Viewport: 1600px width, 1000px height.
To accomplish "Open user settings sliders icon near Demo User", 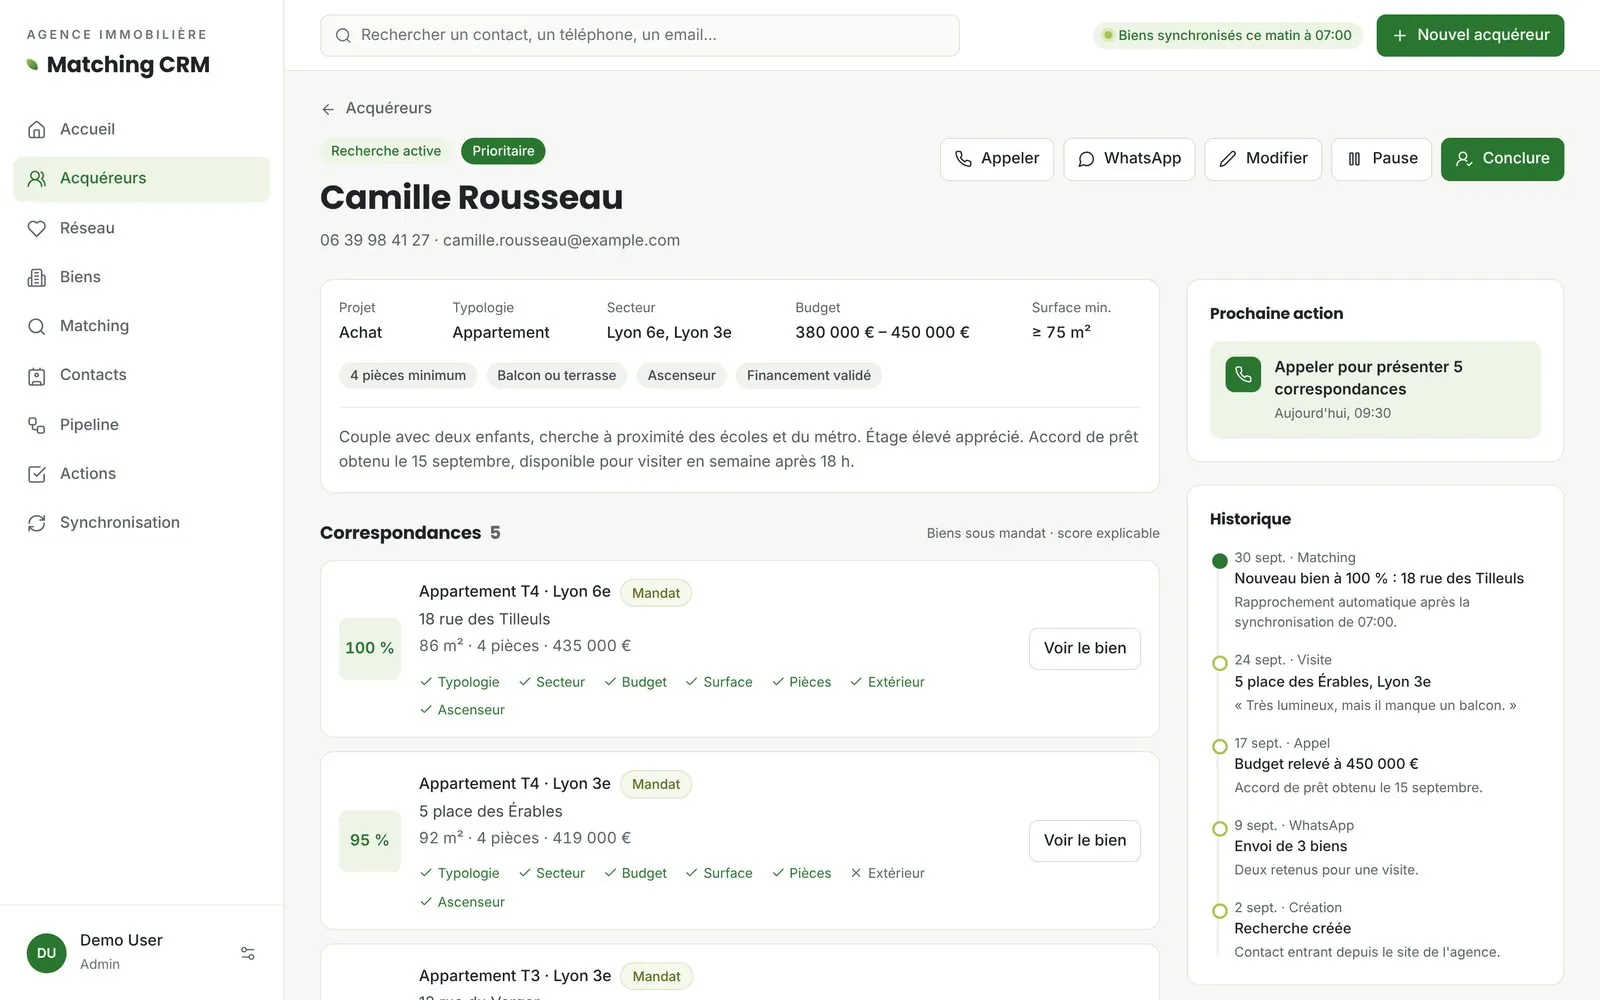I will coord(248,953).
